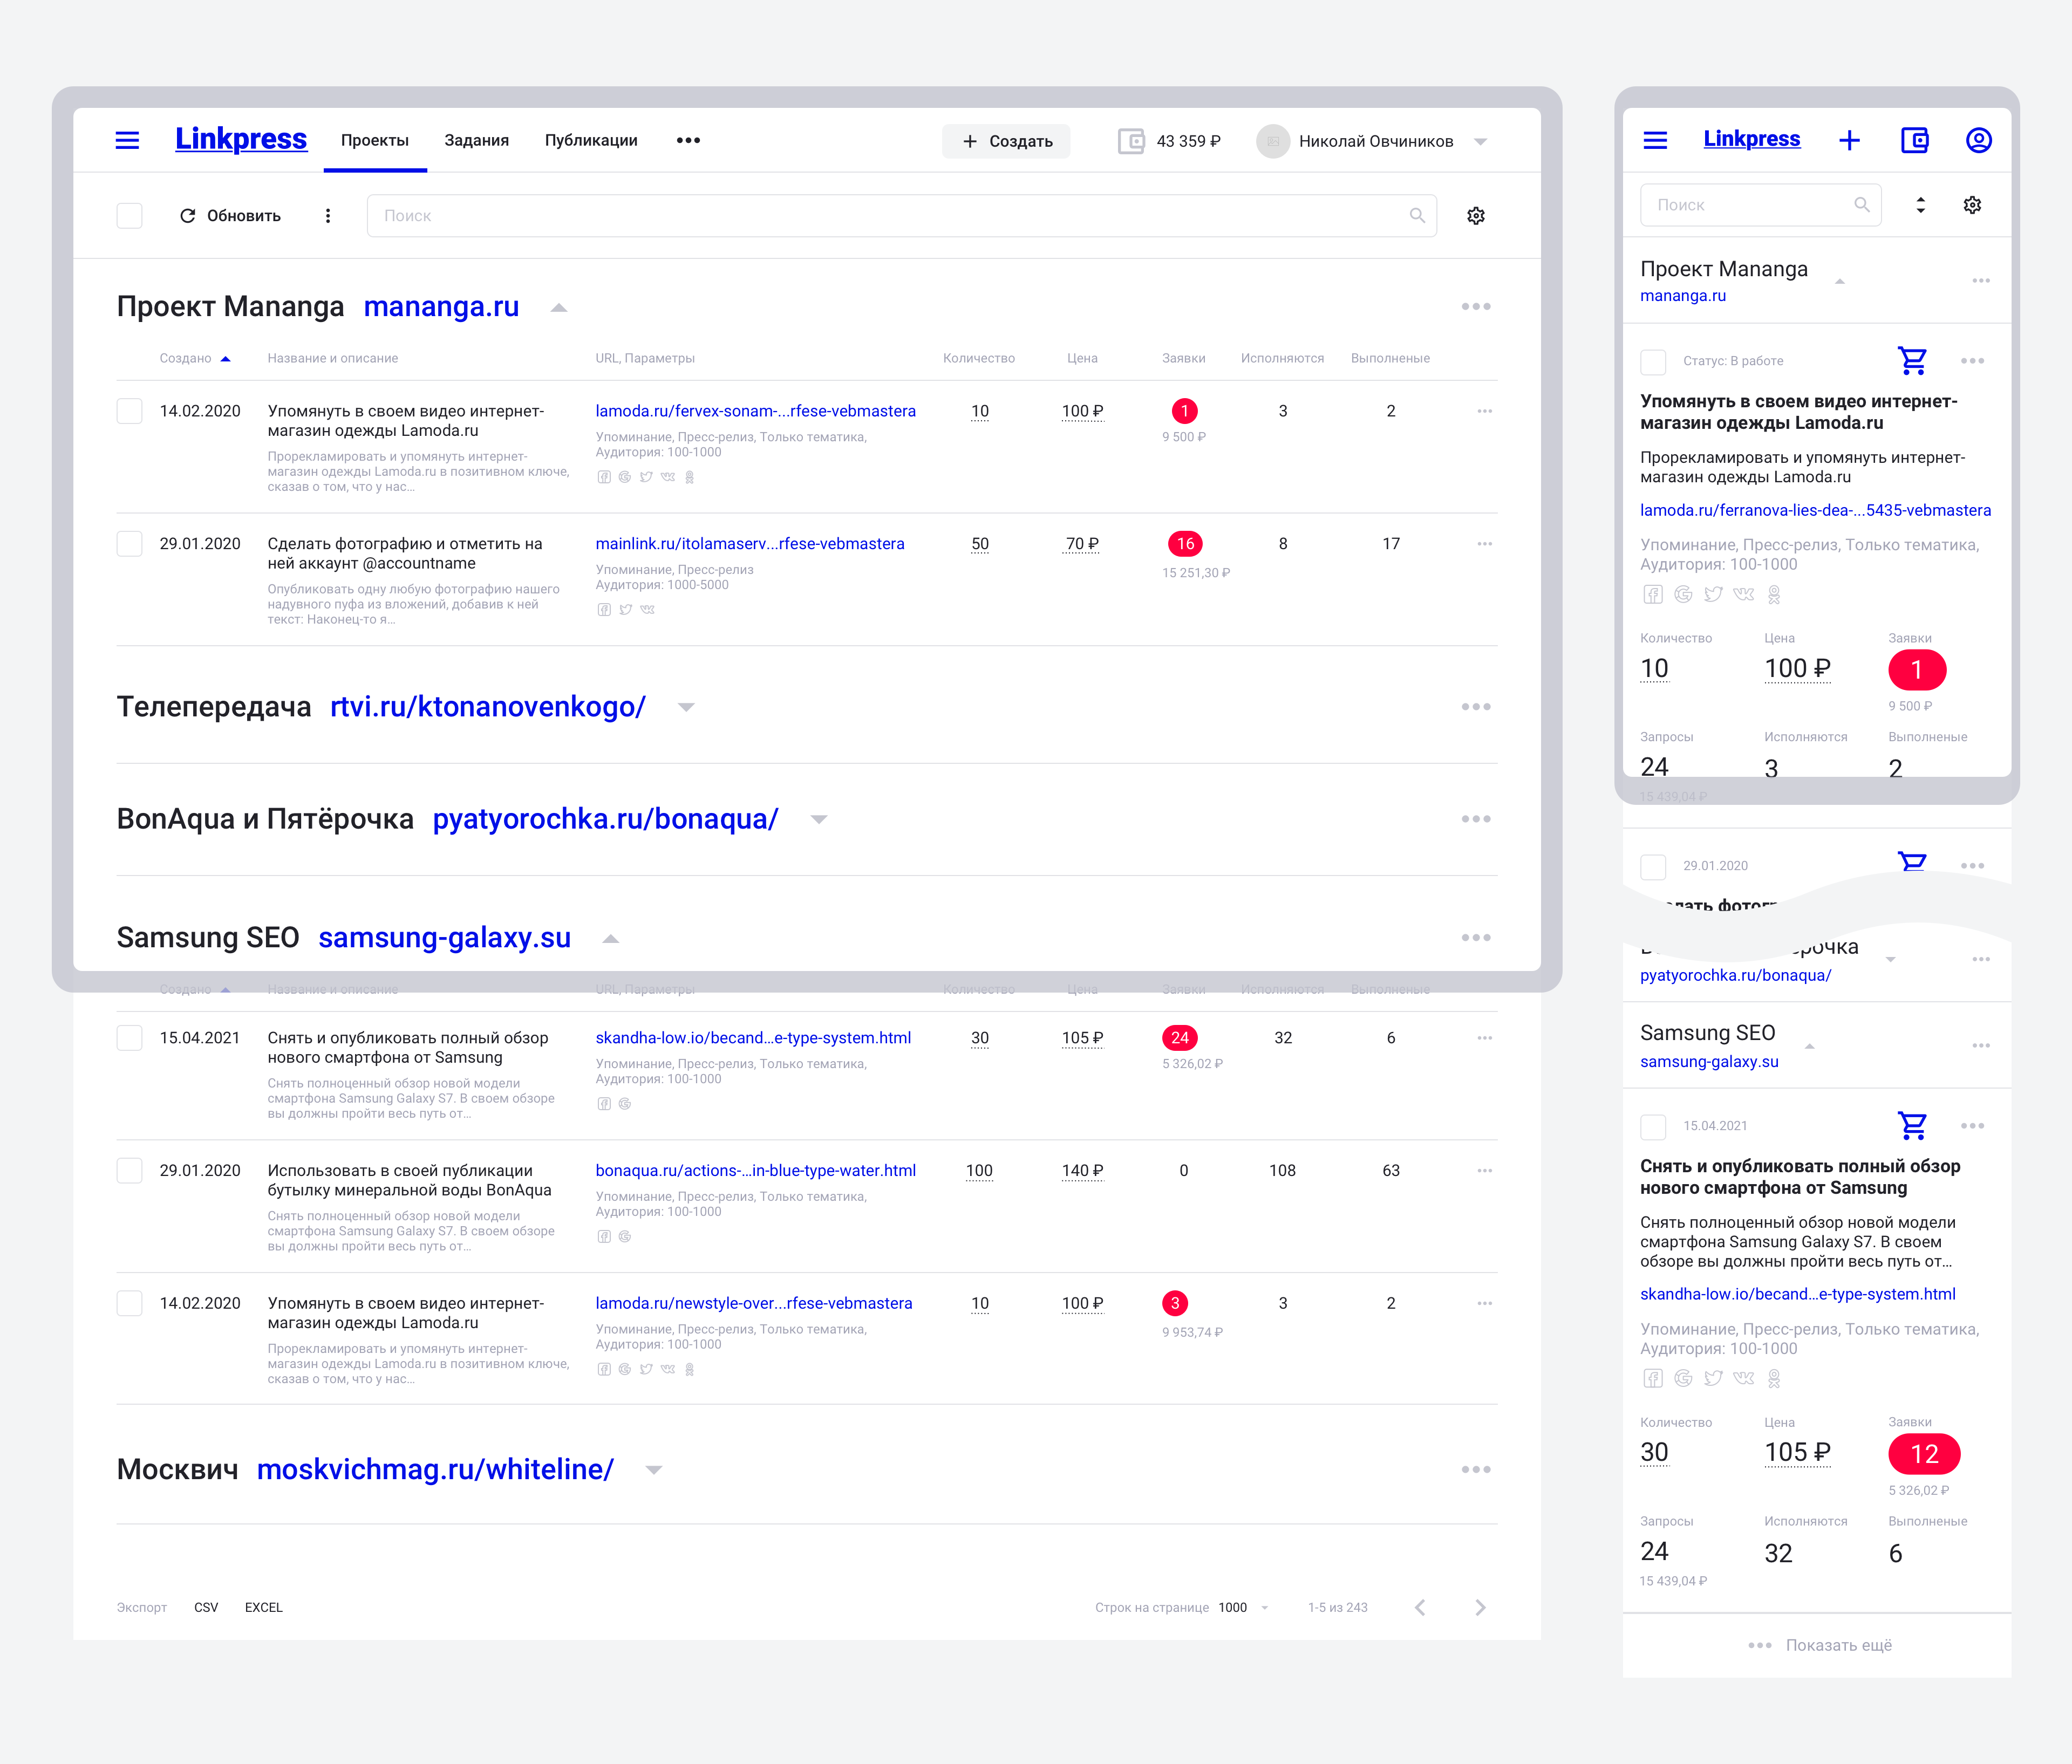Open user profile icon in mobile header
2072x1764 pixels.
[1978, 140]
